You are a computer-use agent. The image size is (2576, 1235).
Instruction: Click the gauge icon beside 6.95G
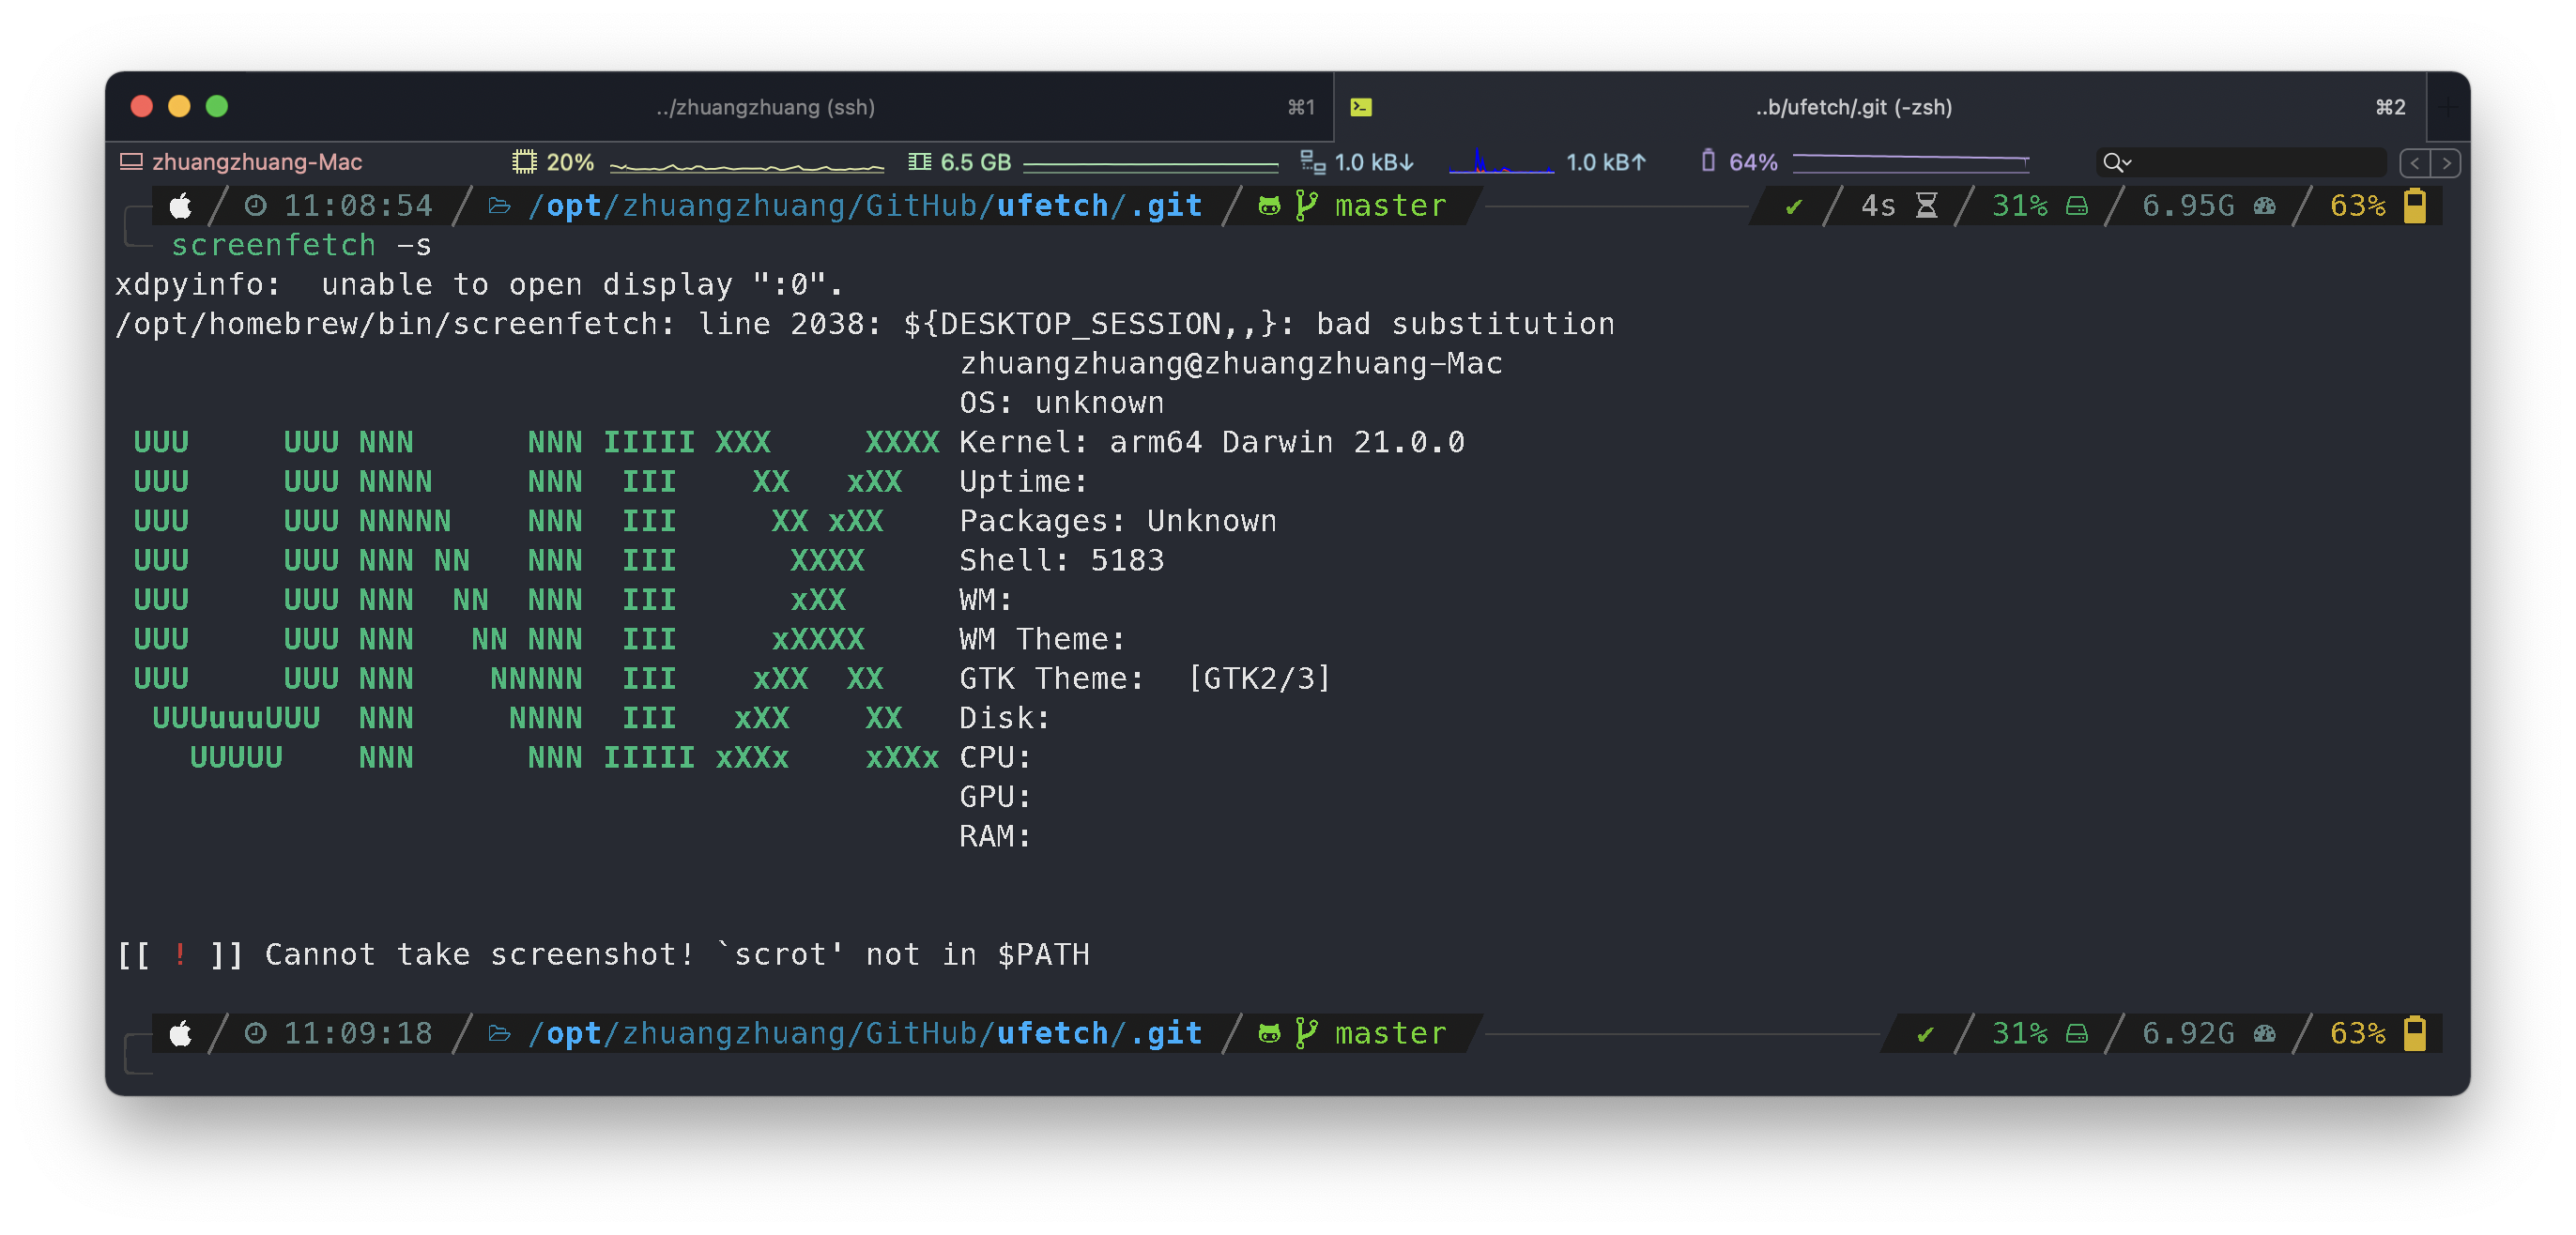(2265, 206)
